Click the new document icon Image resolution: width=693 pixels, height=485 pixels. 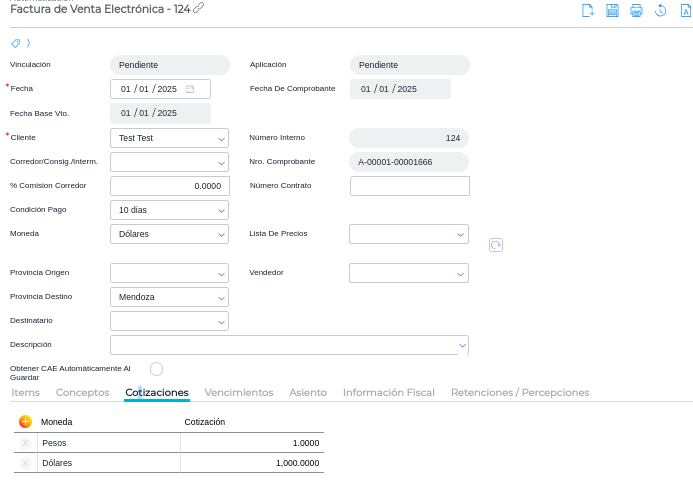[x=588, y=11]
